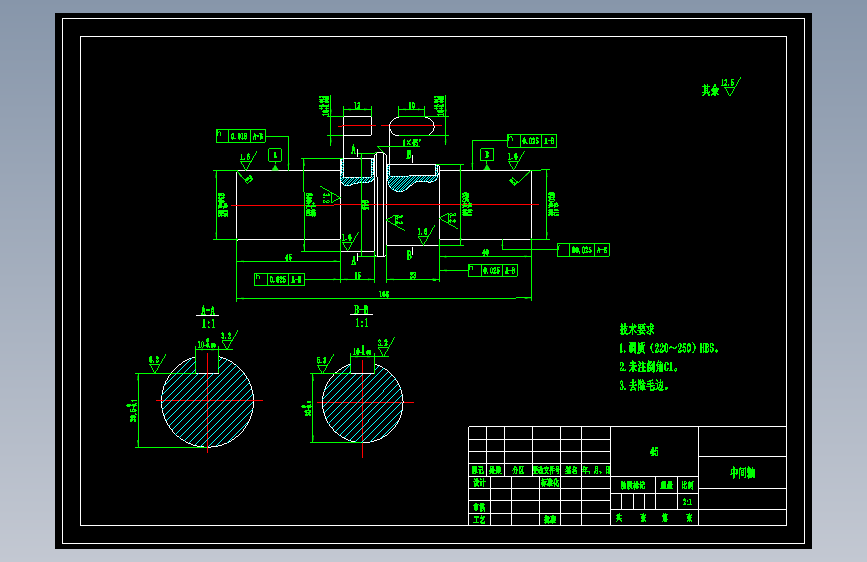Click the 2:1 scale cell in title block
The width and height of the screenshot is (867, 562).
(687, 502)
